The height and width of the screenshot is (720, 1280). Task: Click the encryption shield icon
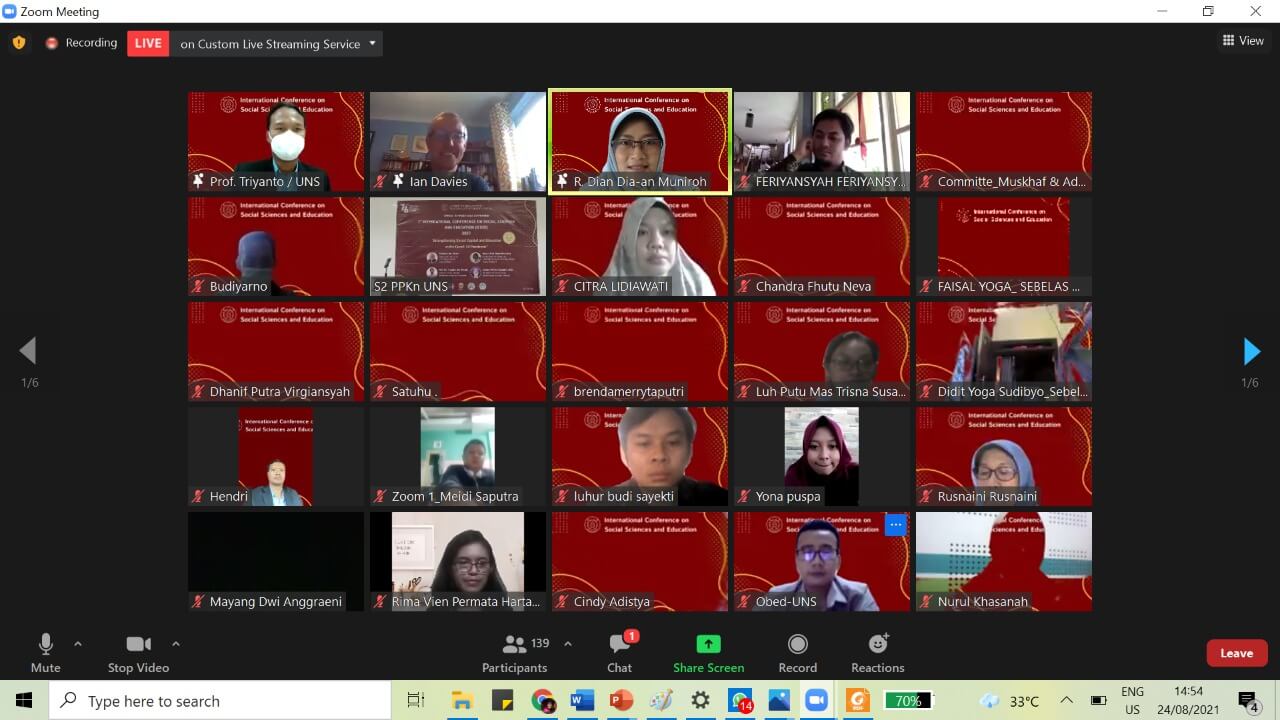[19, 43]
